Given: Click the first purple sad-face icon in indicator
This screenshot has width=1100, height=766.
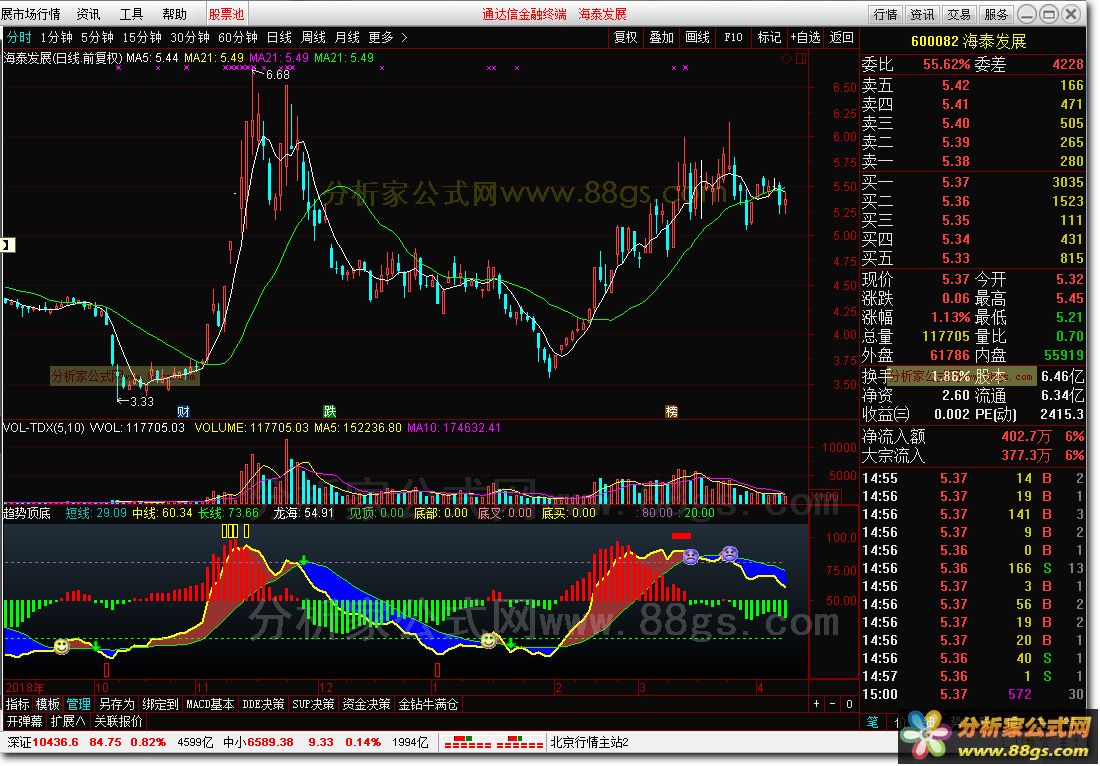Looking at the screenshot, I should (x=691, y=557).
